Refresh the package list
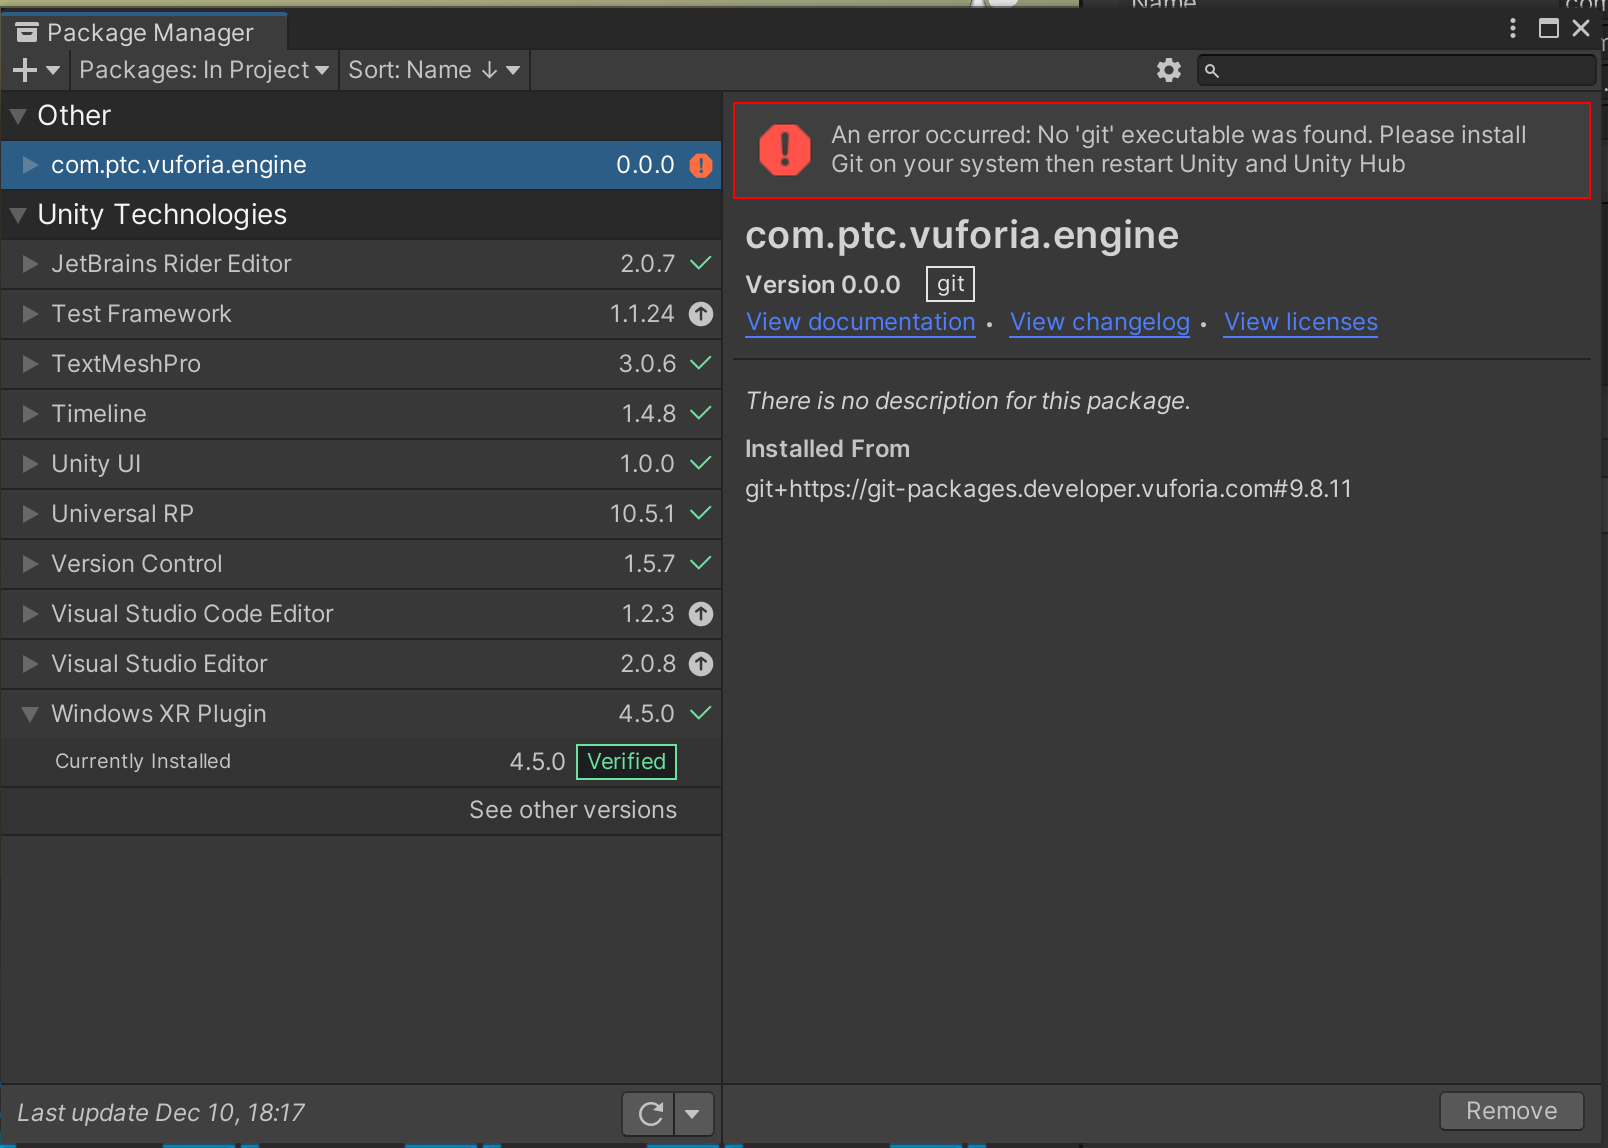This screenshot has width=1608, height=1148. pos(650,1113)
